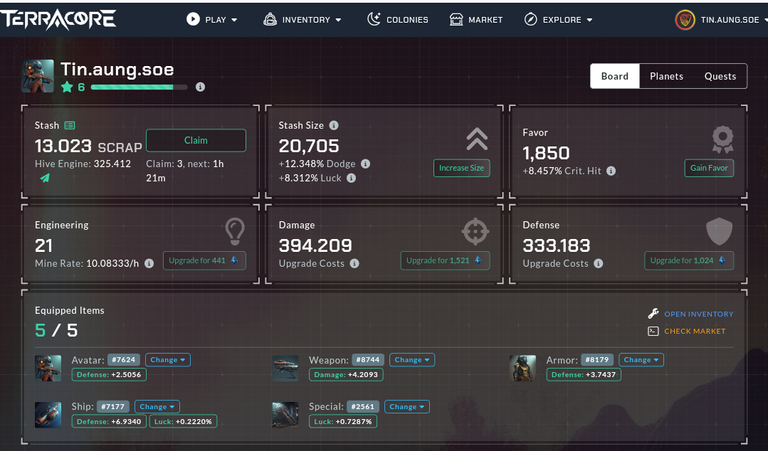Click the Stash Size info icon
This screenshot has height=451, width=768.
coord(334,125)
